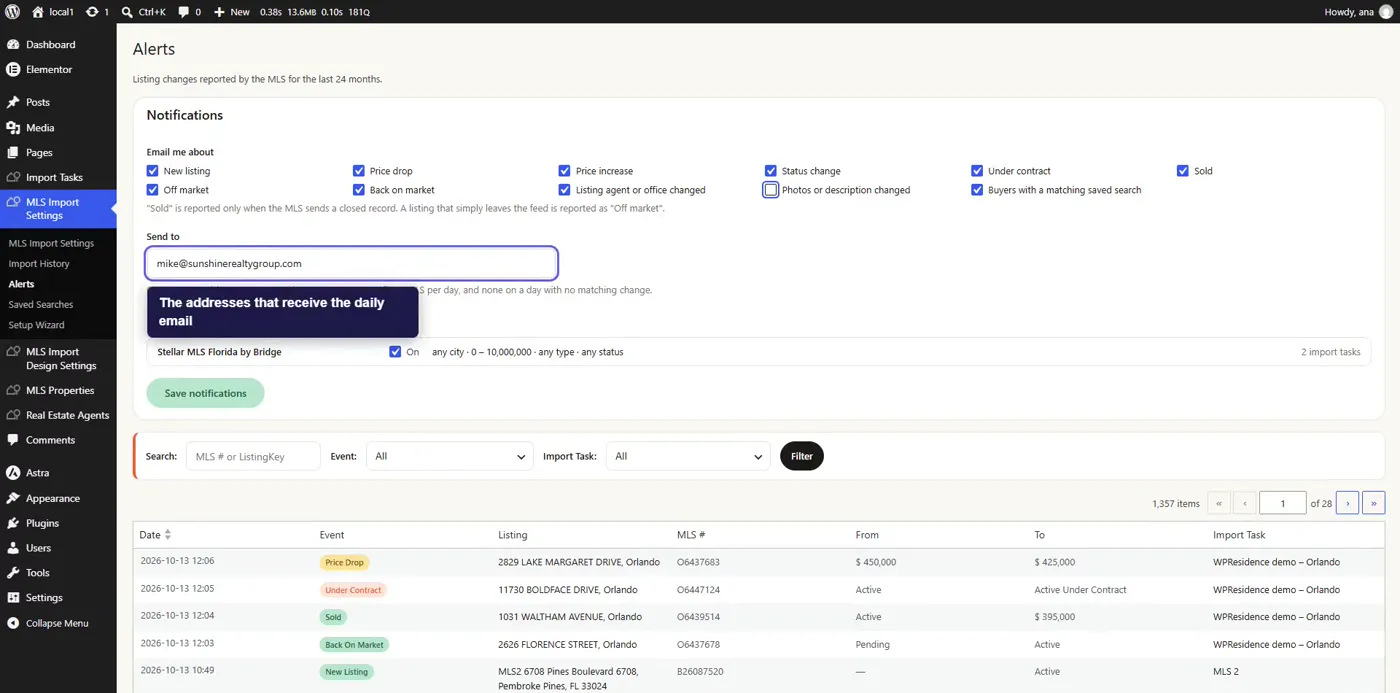The width and height of the screenshot is (1400, 693).
Task: Open the Setup Wizard submenu item
Action: coord(36,325)
